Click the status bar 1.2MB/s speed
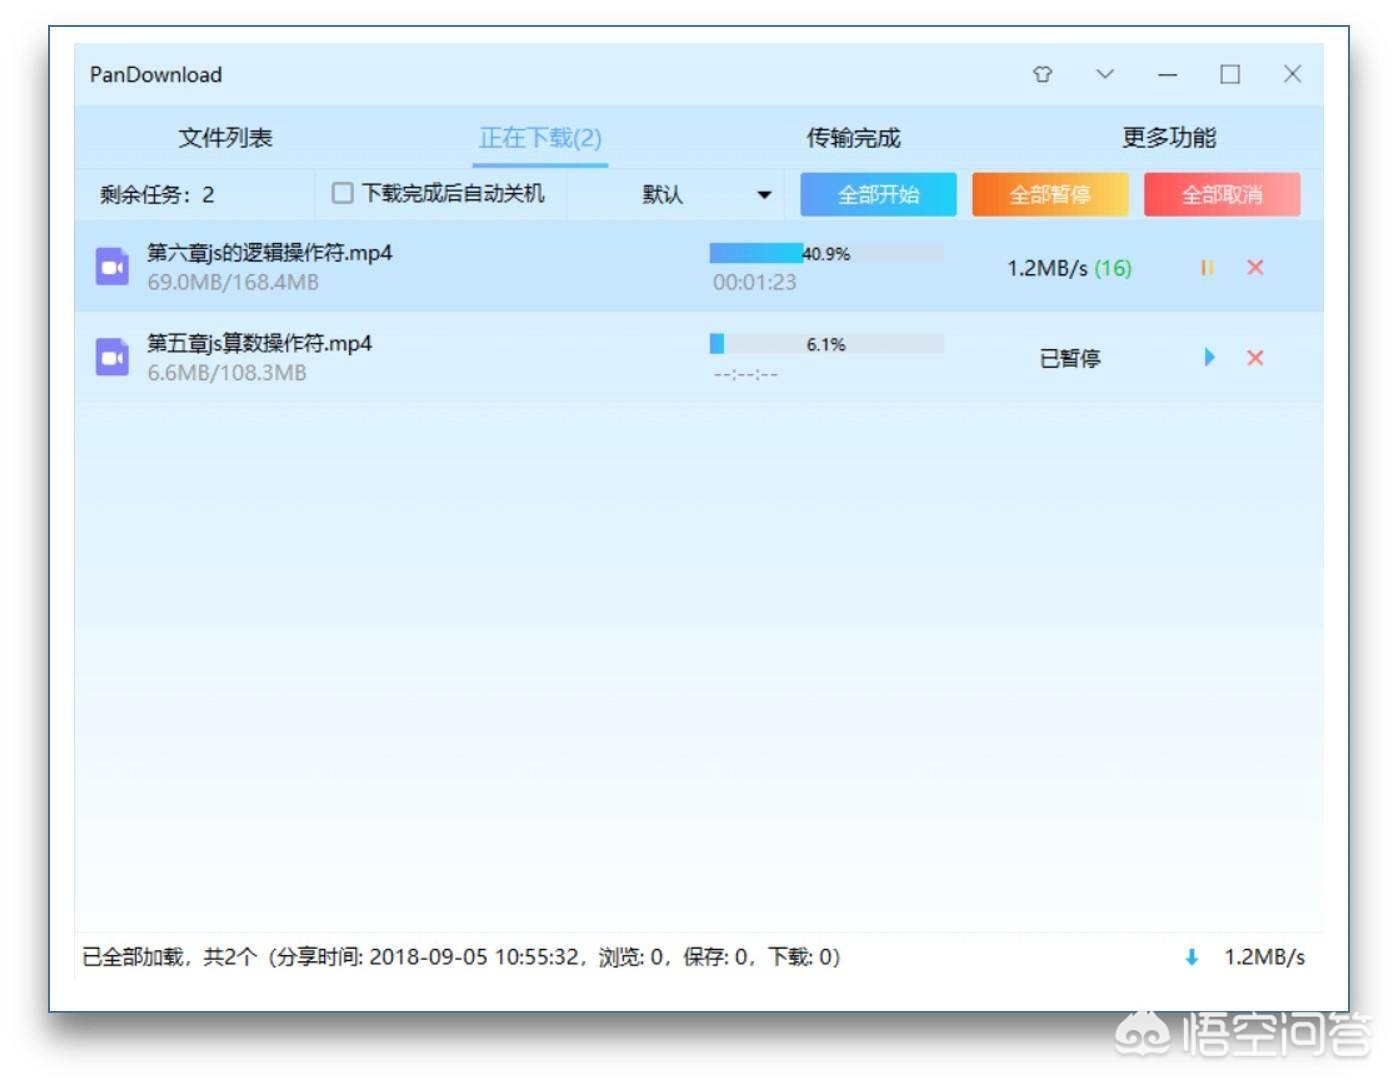The width and height of the screenshot is (1398, 1084). tap(1265, 958)
